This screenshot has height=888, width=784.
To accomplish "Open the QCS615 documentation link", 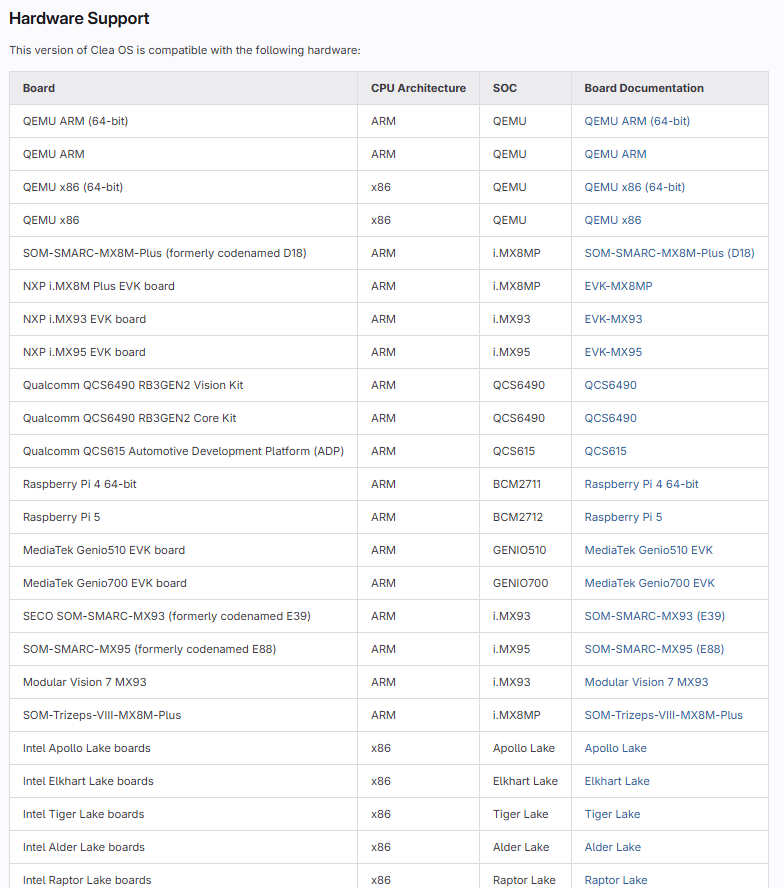I will point(605,451).
